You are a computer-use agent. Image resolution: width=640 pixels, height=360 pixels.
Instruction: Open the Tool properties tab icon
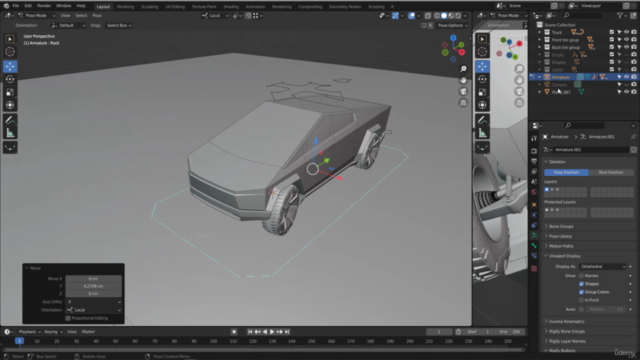coord(534,139)
